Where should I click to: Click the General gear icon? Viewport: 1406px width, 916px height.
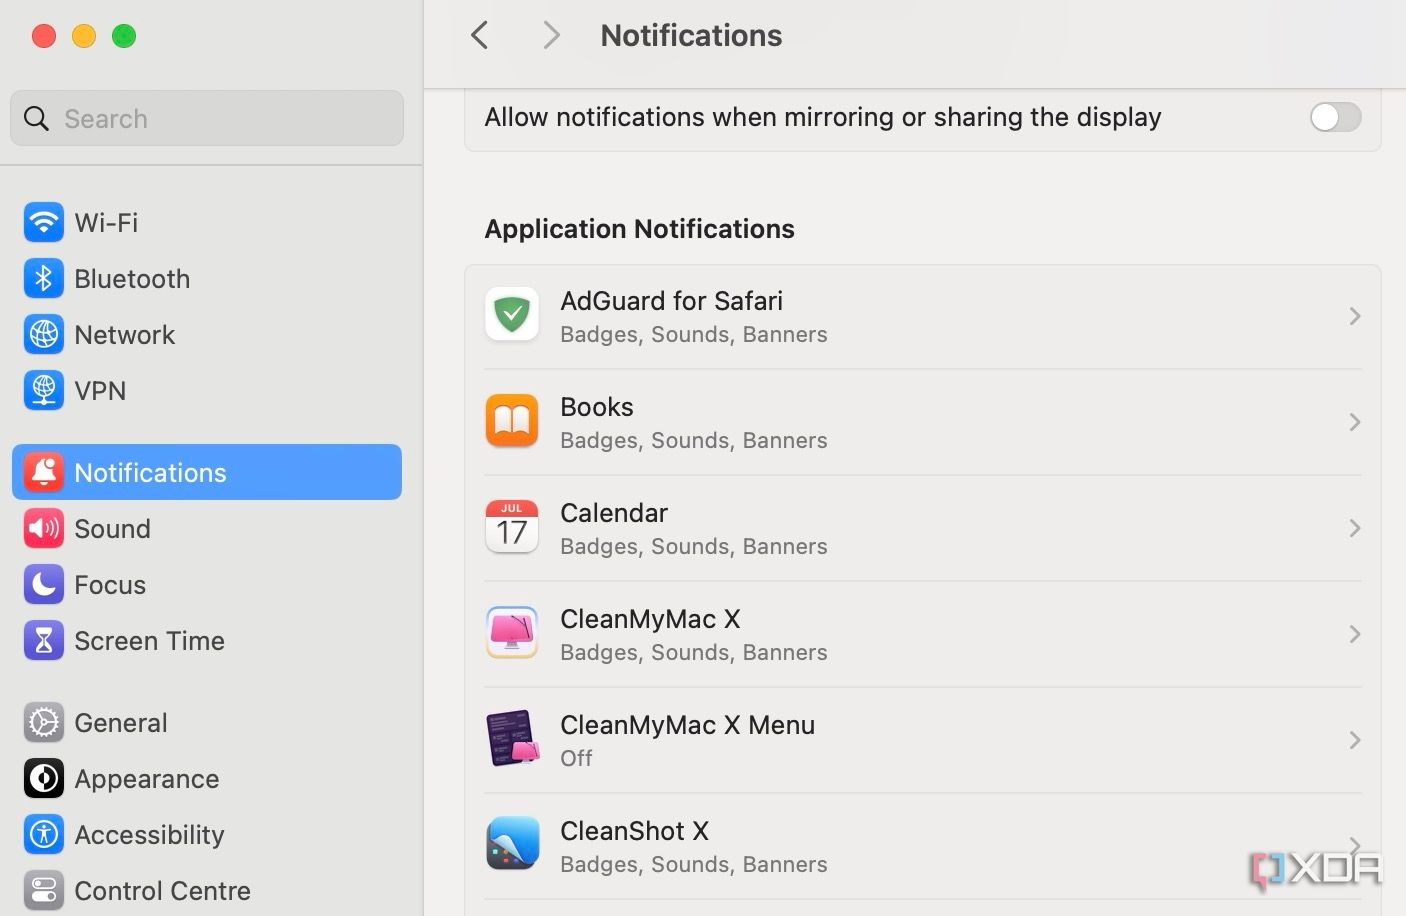43,722
